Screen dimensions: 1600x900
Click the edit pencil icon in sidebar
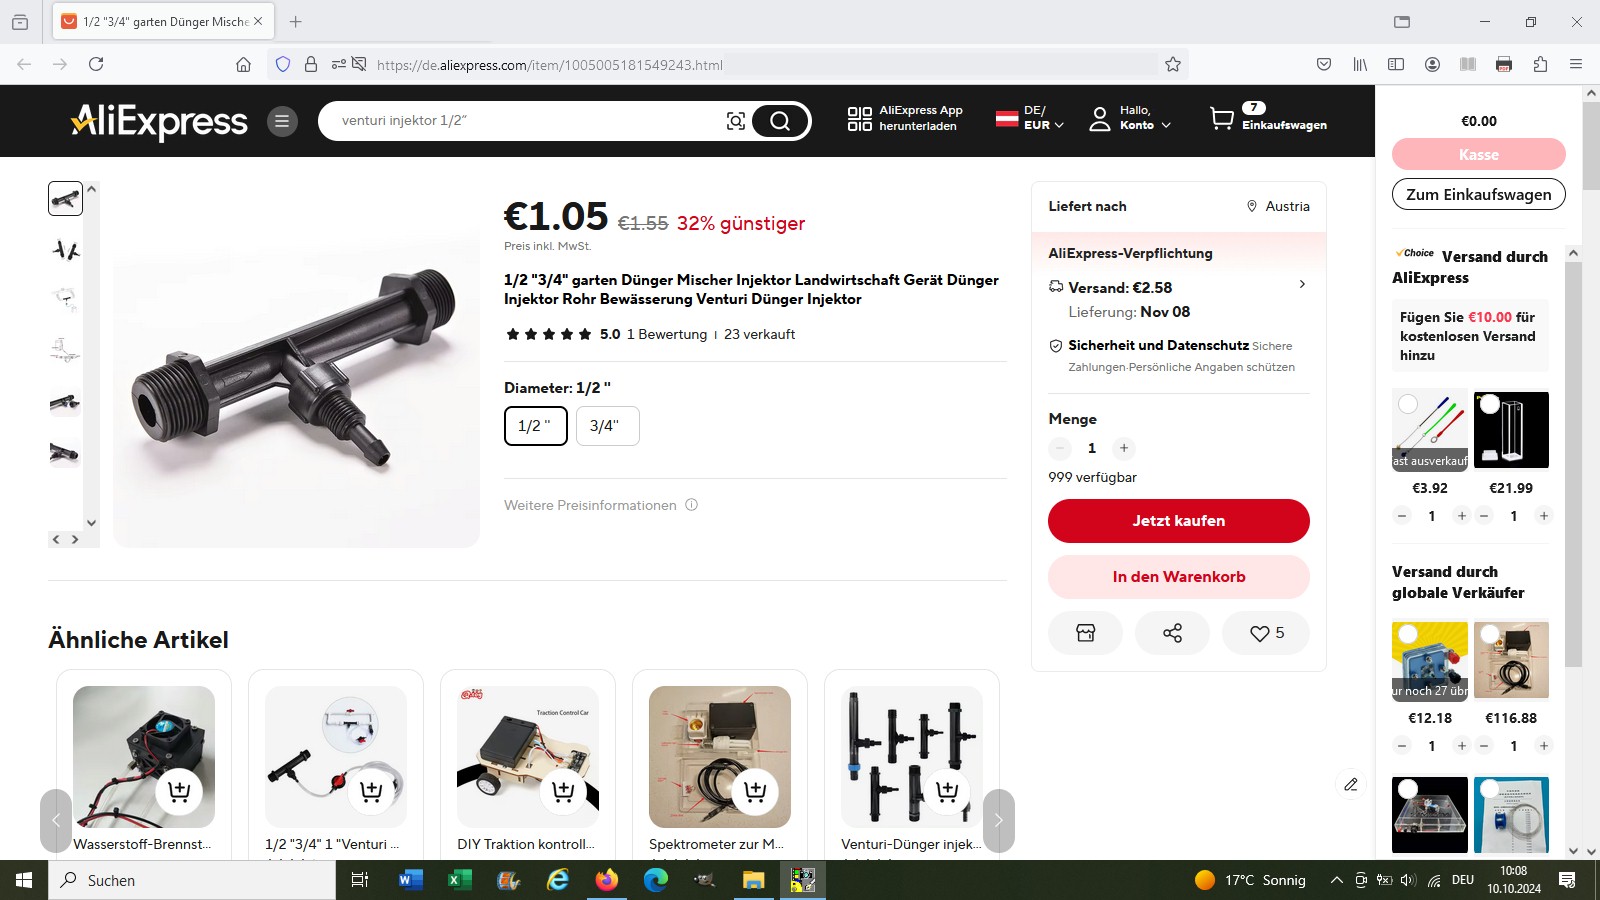coord(1351,784)
